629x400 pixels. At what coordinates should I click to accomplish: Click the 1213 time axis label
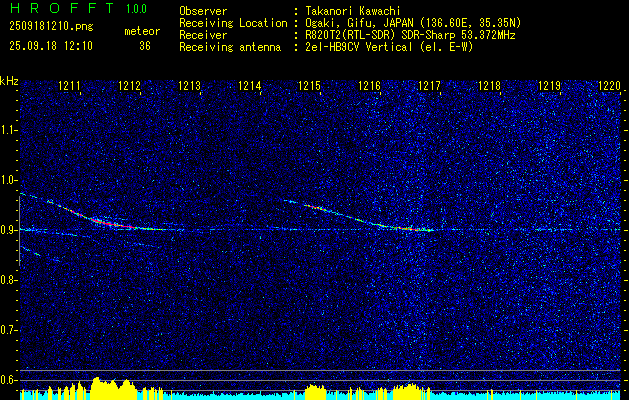point(189,86)
